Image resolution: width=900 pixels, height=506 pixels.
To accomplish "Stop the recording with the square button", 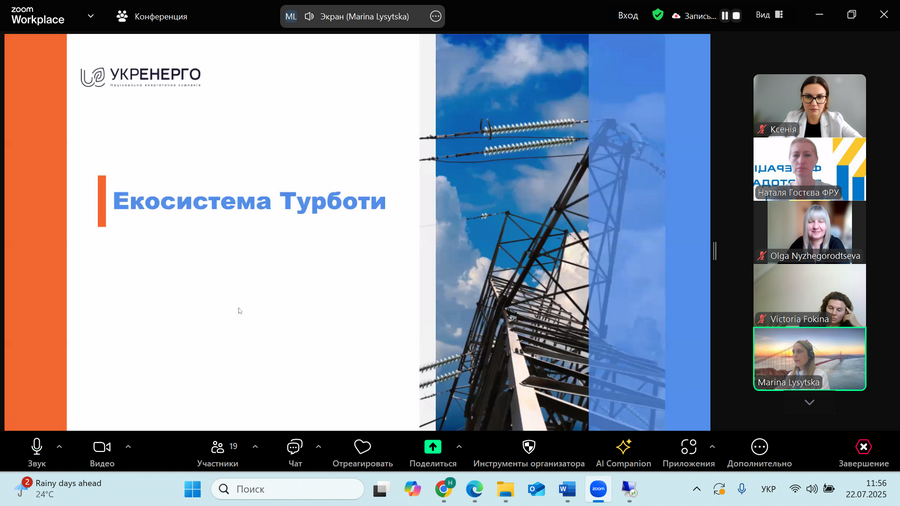I will point(736,15).
